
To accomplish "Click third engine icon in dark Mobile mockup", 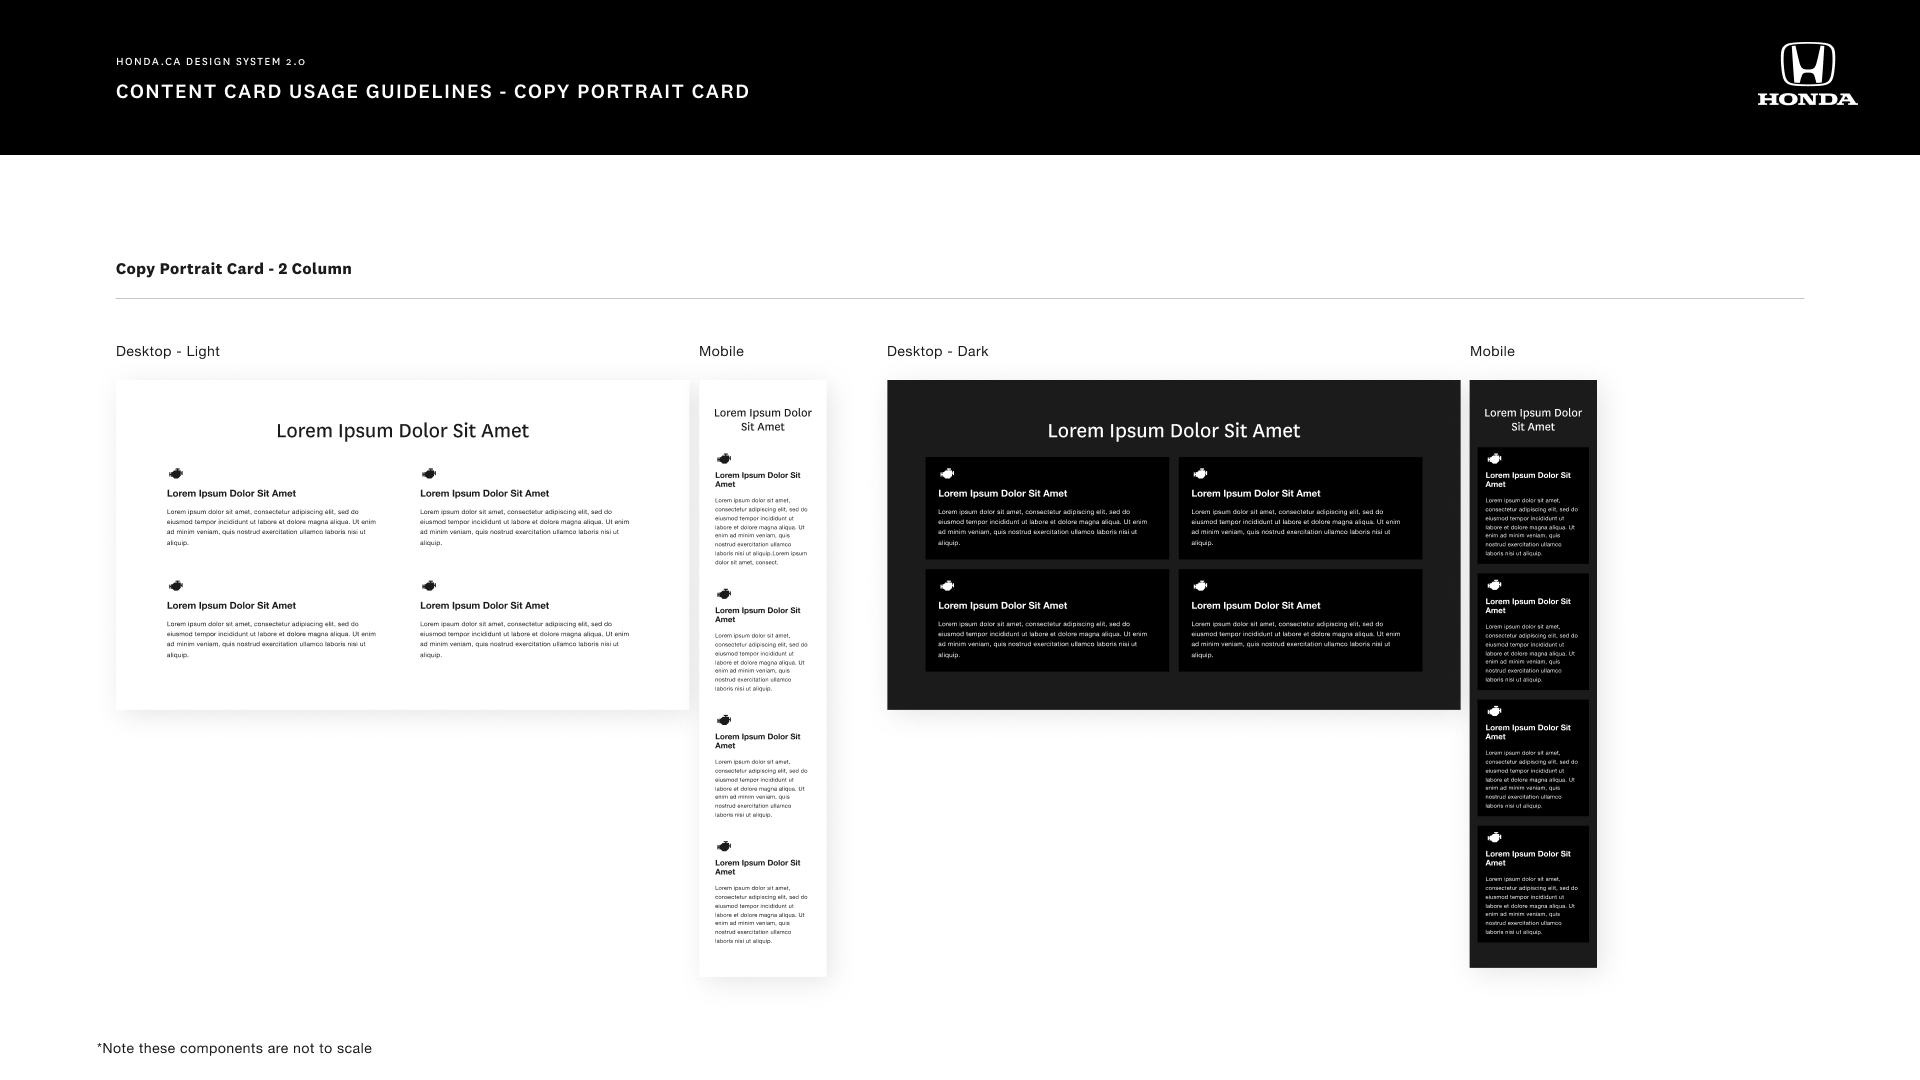I will click(x=1494, y=712).
